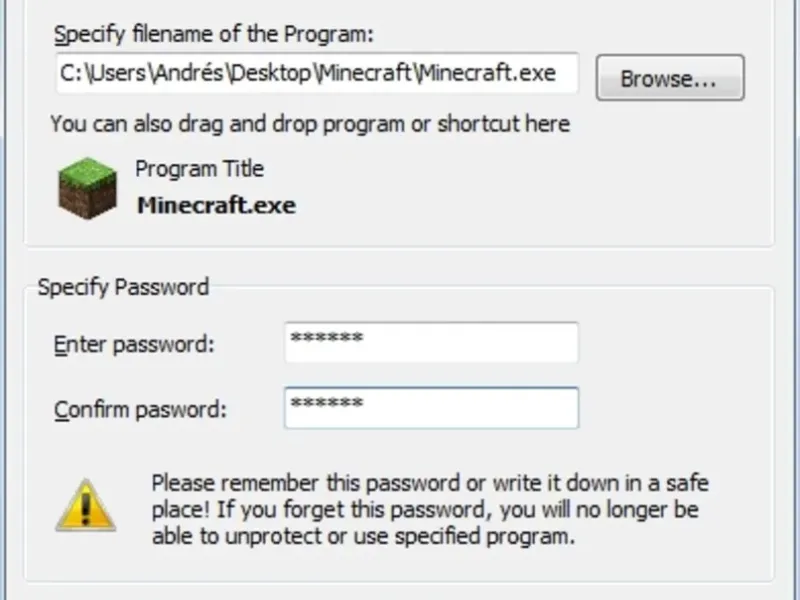
Task: Click the 'Confirm password:' label
Action: (140, 410)
